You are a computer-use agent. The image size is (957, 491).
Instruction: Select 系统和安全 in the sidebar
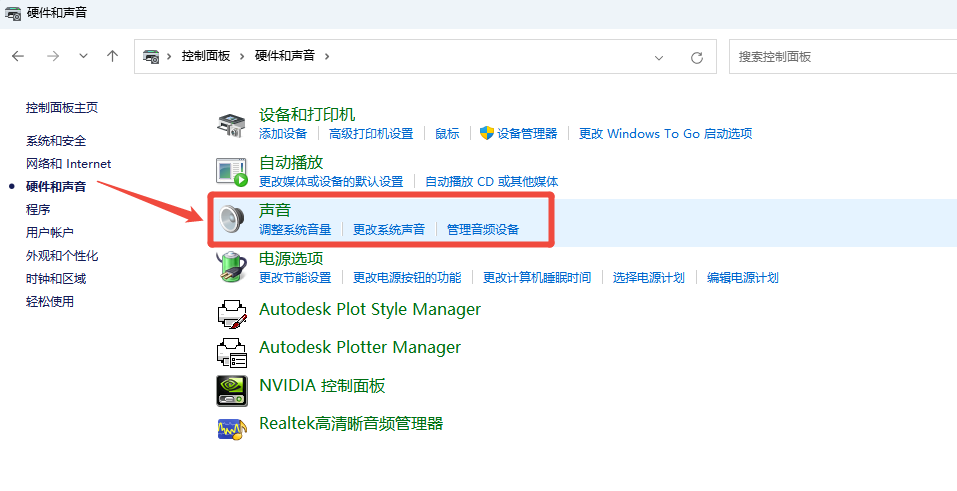click(56, 141)
